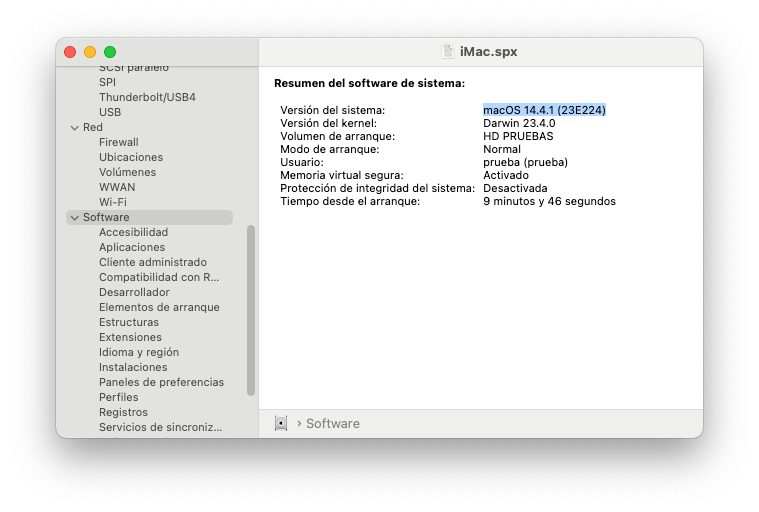Select Cliente administrado

[x=153, y=262]
